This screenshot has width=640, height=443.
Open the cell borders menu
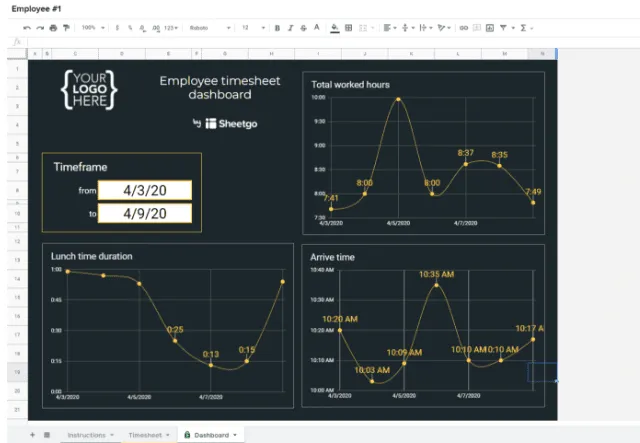point(349,28)
